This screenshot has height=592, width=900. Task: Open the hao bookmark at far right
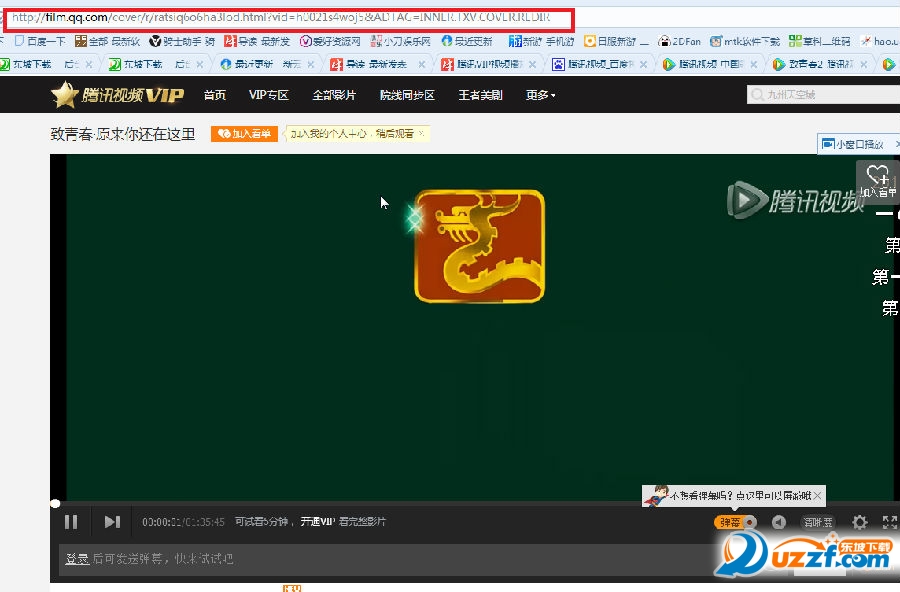879,41
